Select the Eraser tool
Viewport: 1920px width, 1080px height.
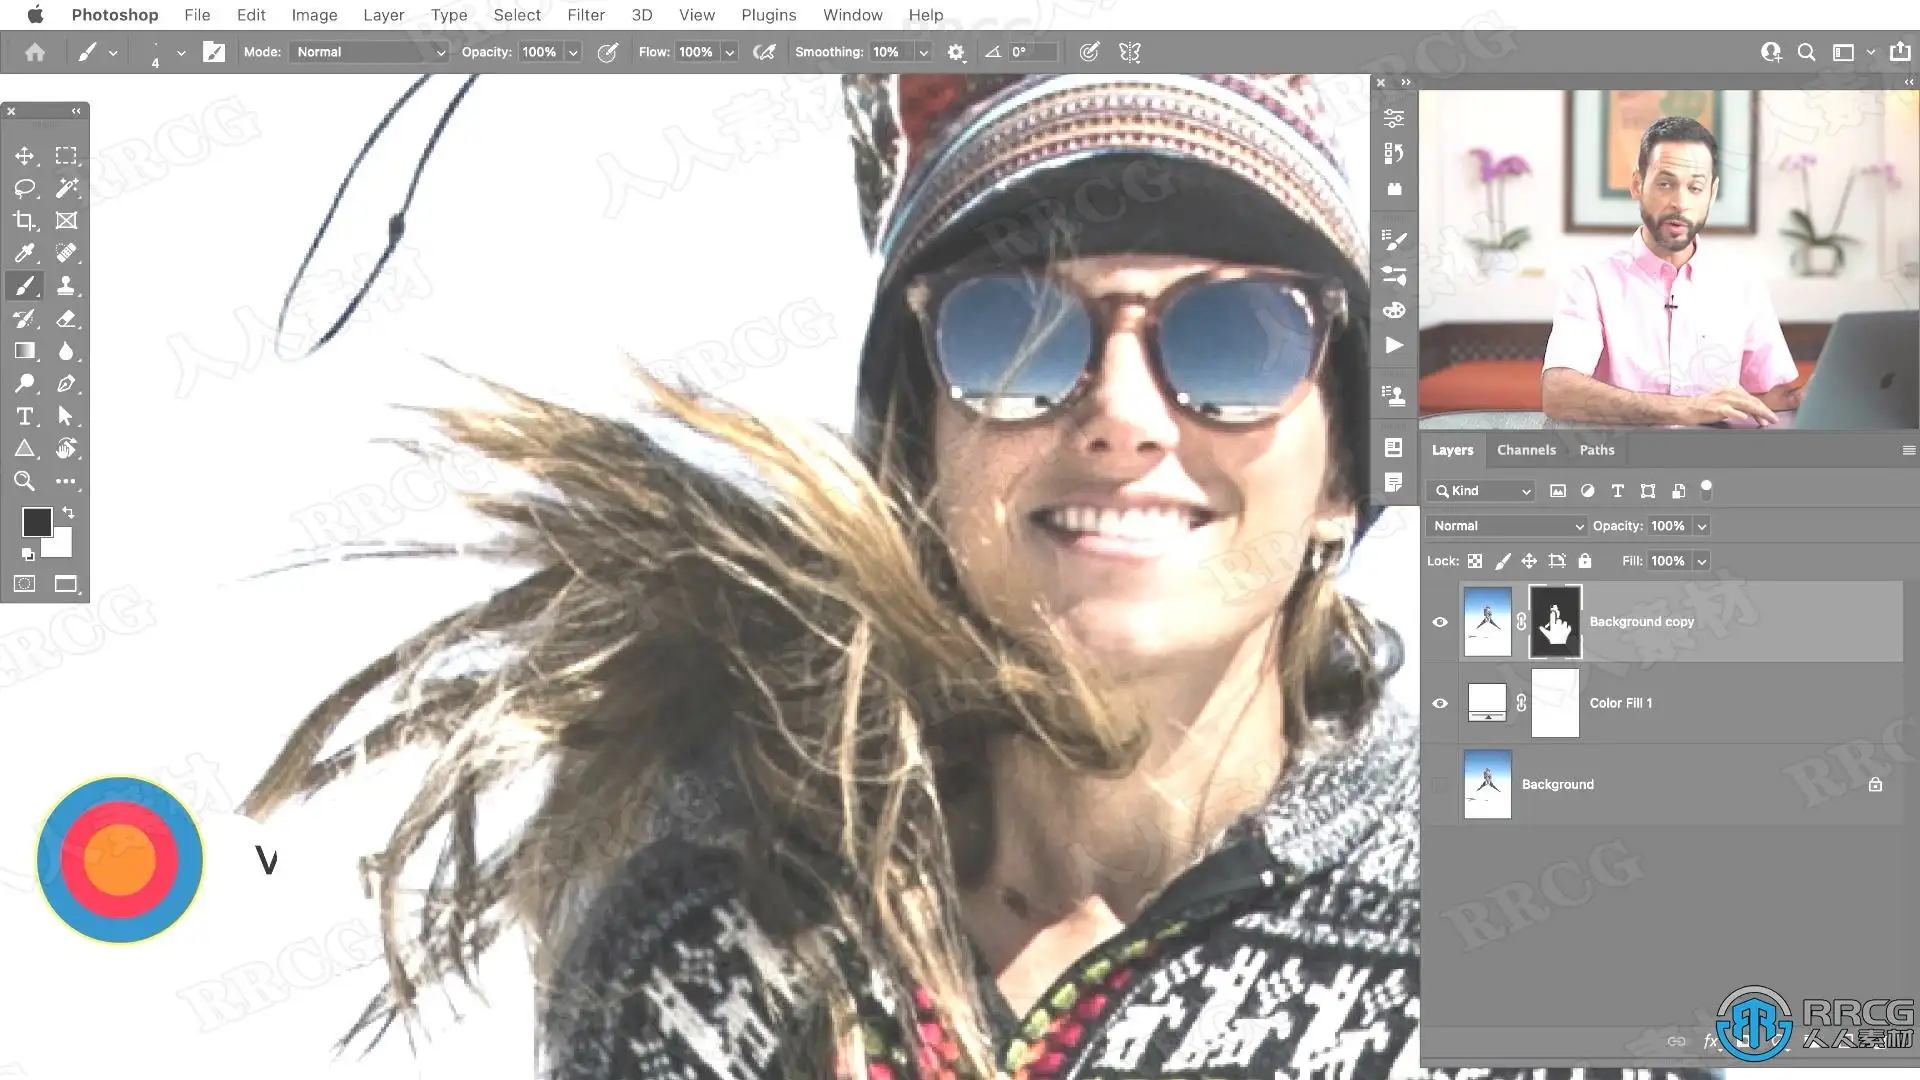click(x=66, y=319)
